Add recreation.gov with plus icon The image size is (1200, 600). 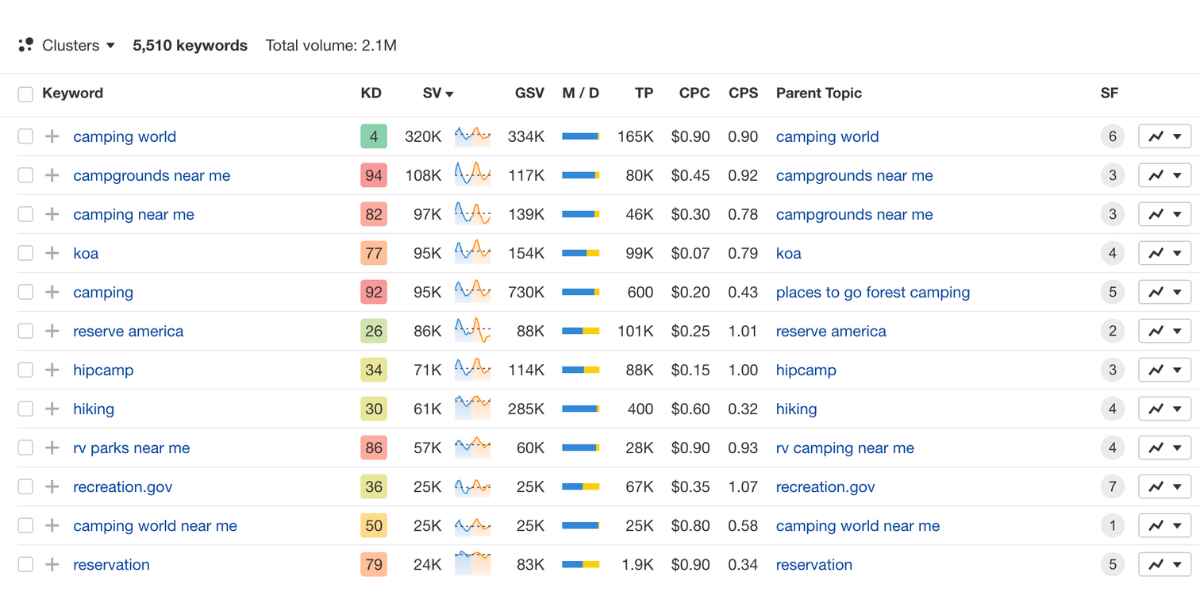click(x=52, y=488)
